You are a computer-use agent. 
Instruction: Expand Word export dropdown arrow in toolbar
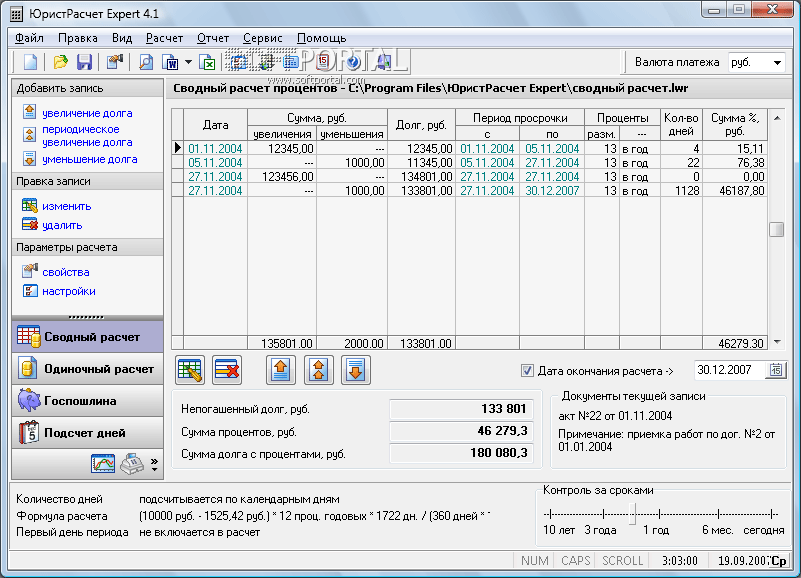pyautogui.click(x=188, y=62)
